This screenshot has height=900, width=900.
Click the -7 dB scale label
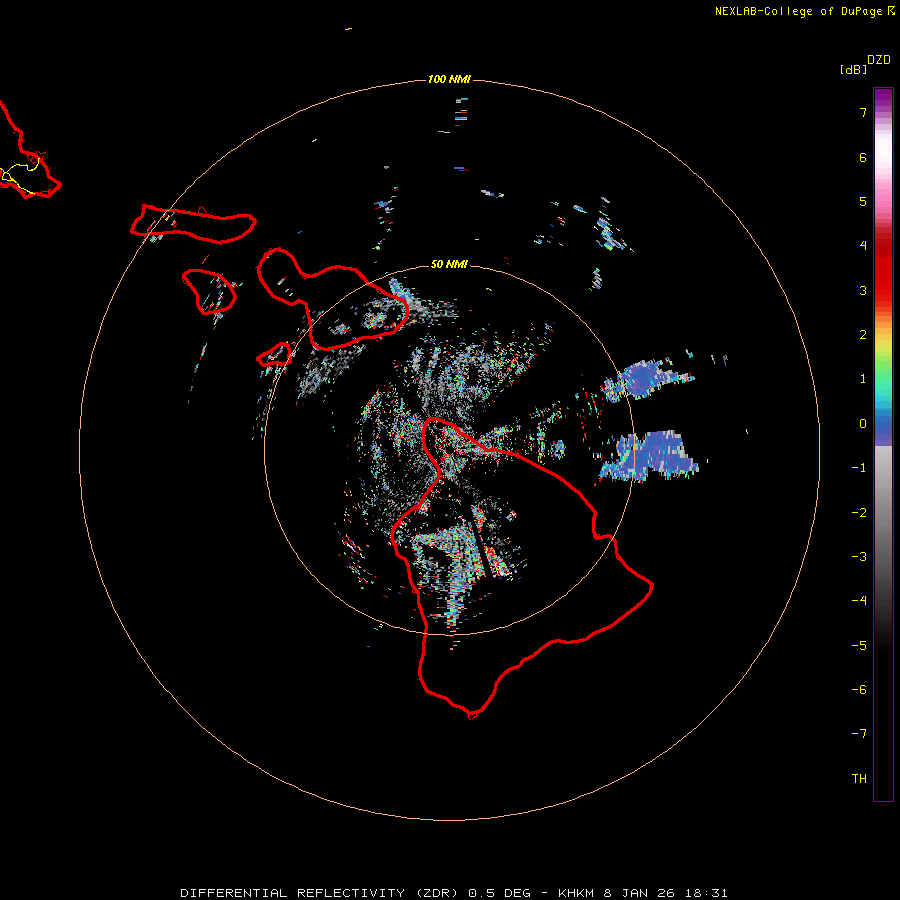[x=859, y=734]
